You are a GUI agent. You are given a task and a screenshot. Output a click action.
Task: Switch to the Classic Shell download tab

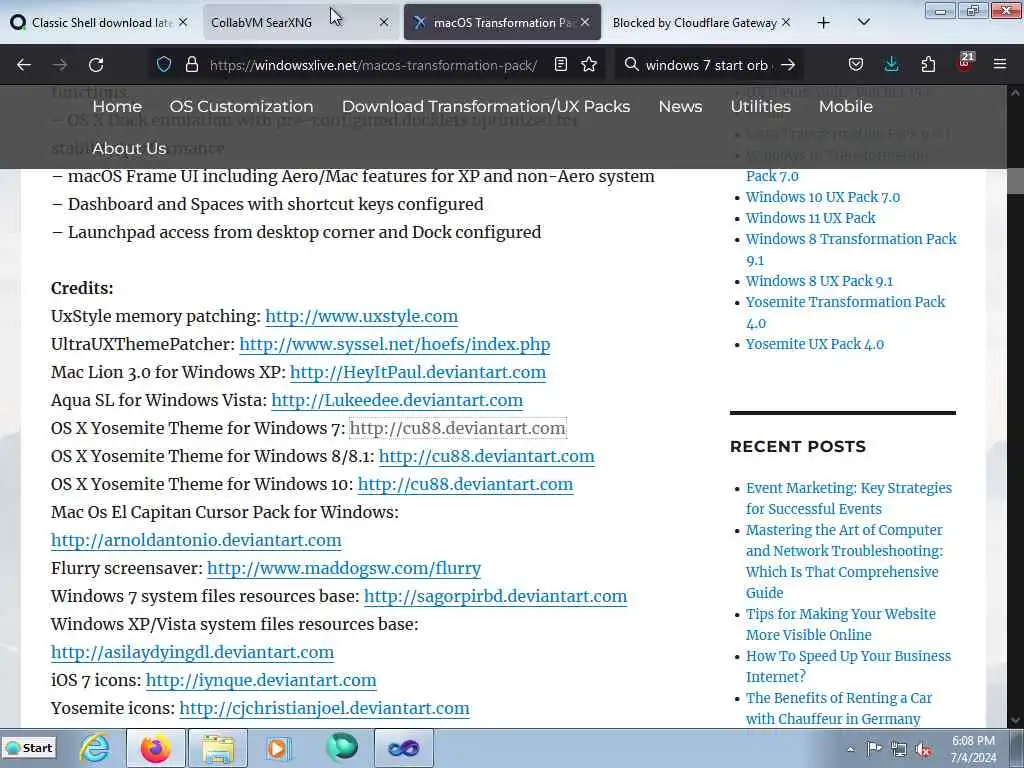pyautogui.click(x=101, y=22)
